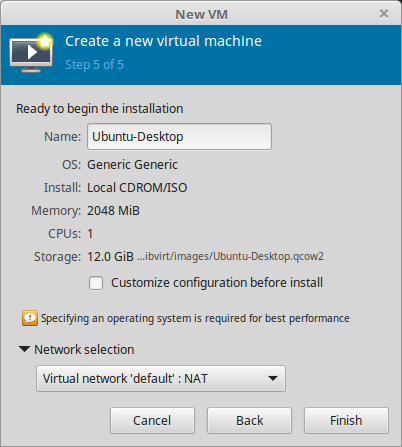Screen dimensions: 402x447
Task: Click the OS value Generic Generic
Action: [132, 165]
